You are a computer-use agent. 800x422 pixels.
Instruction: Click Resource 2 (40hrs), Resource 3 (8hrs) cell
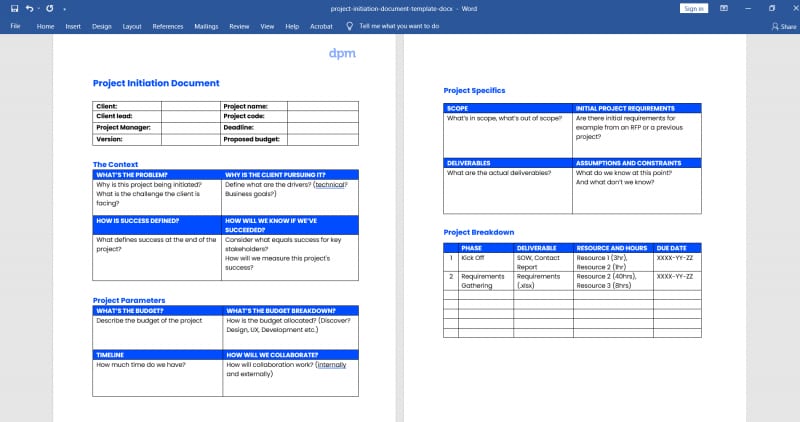point(613,281)
